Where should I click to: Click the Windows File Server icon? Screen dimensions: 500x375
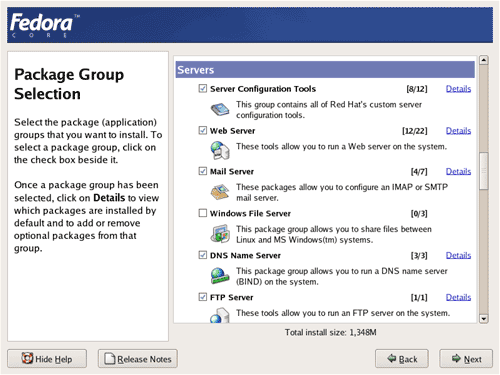point(220,234)
